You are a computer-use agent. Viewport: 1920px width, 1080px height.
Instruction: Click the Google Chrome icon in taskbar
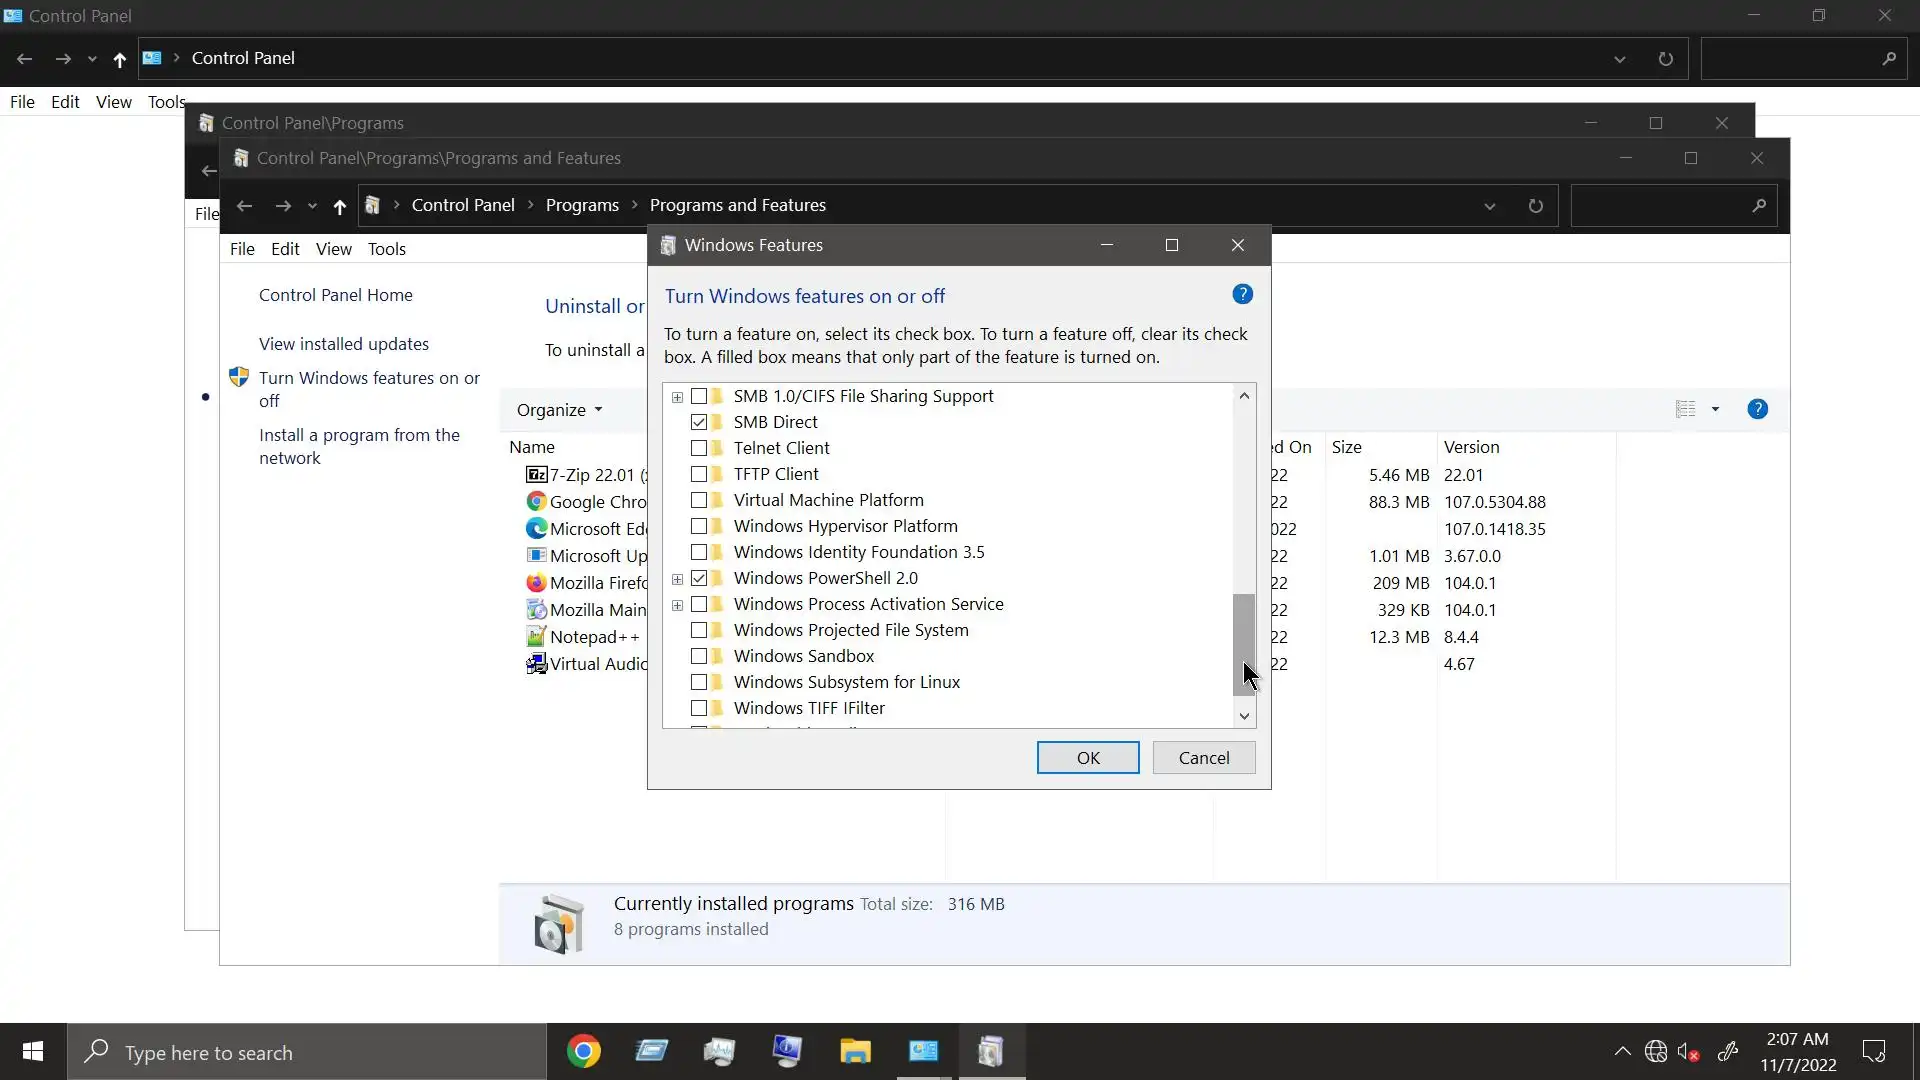pos(584,1051)
